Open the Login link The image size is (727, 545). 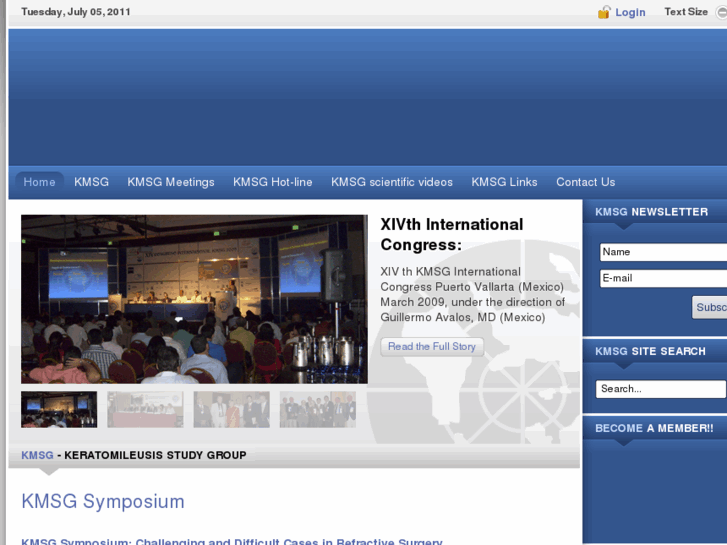click(630, 13)
